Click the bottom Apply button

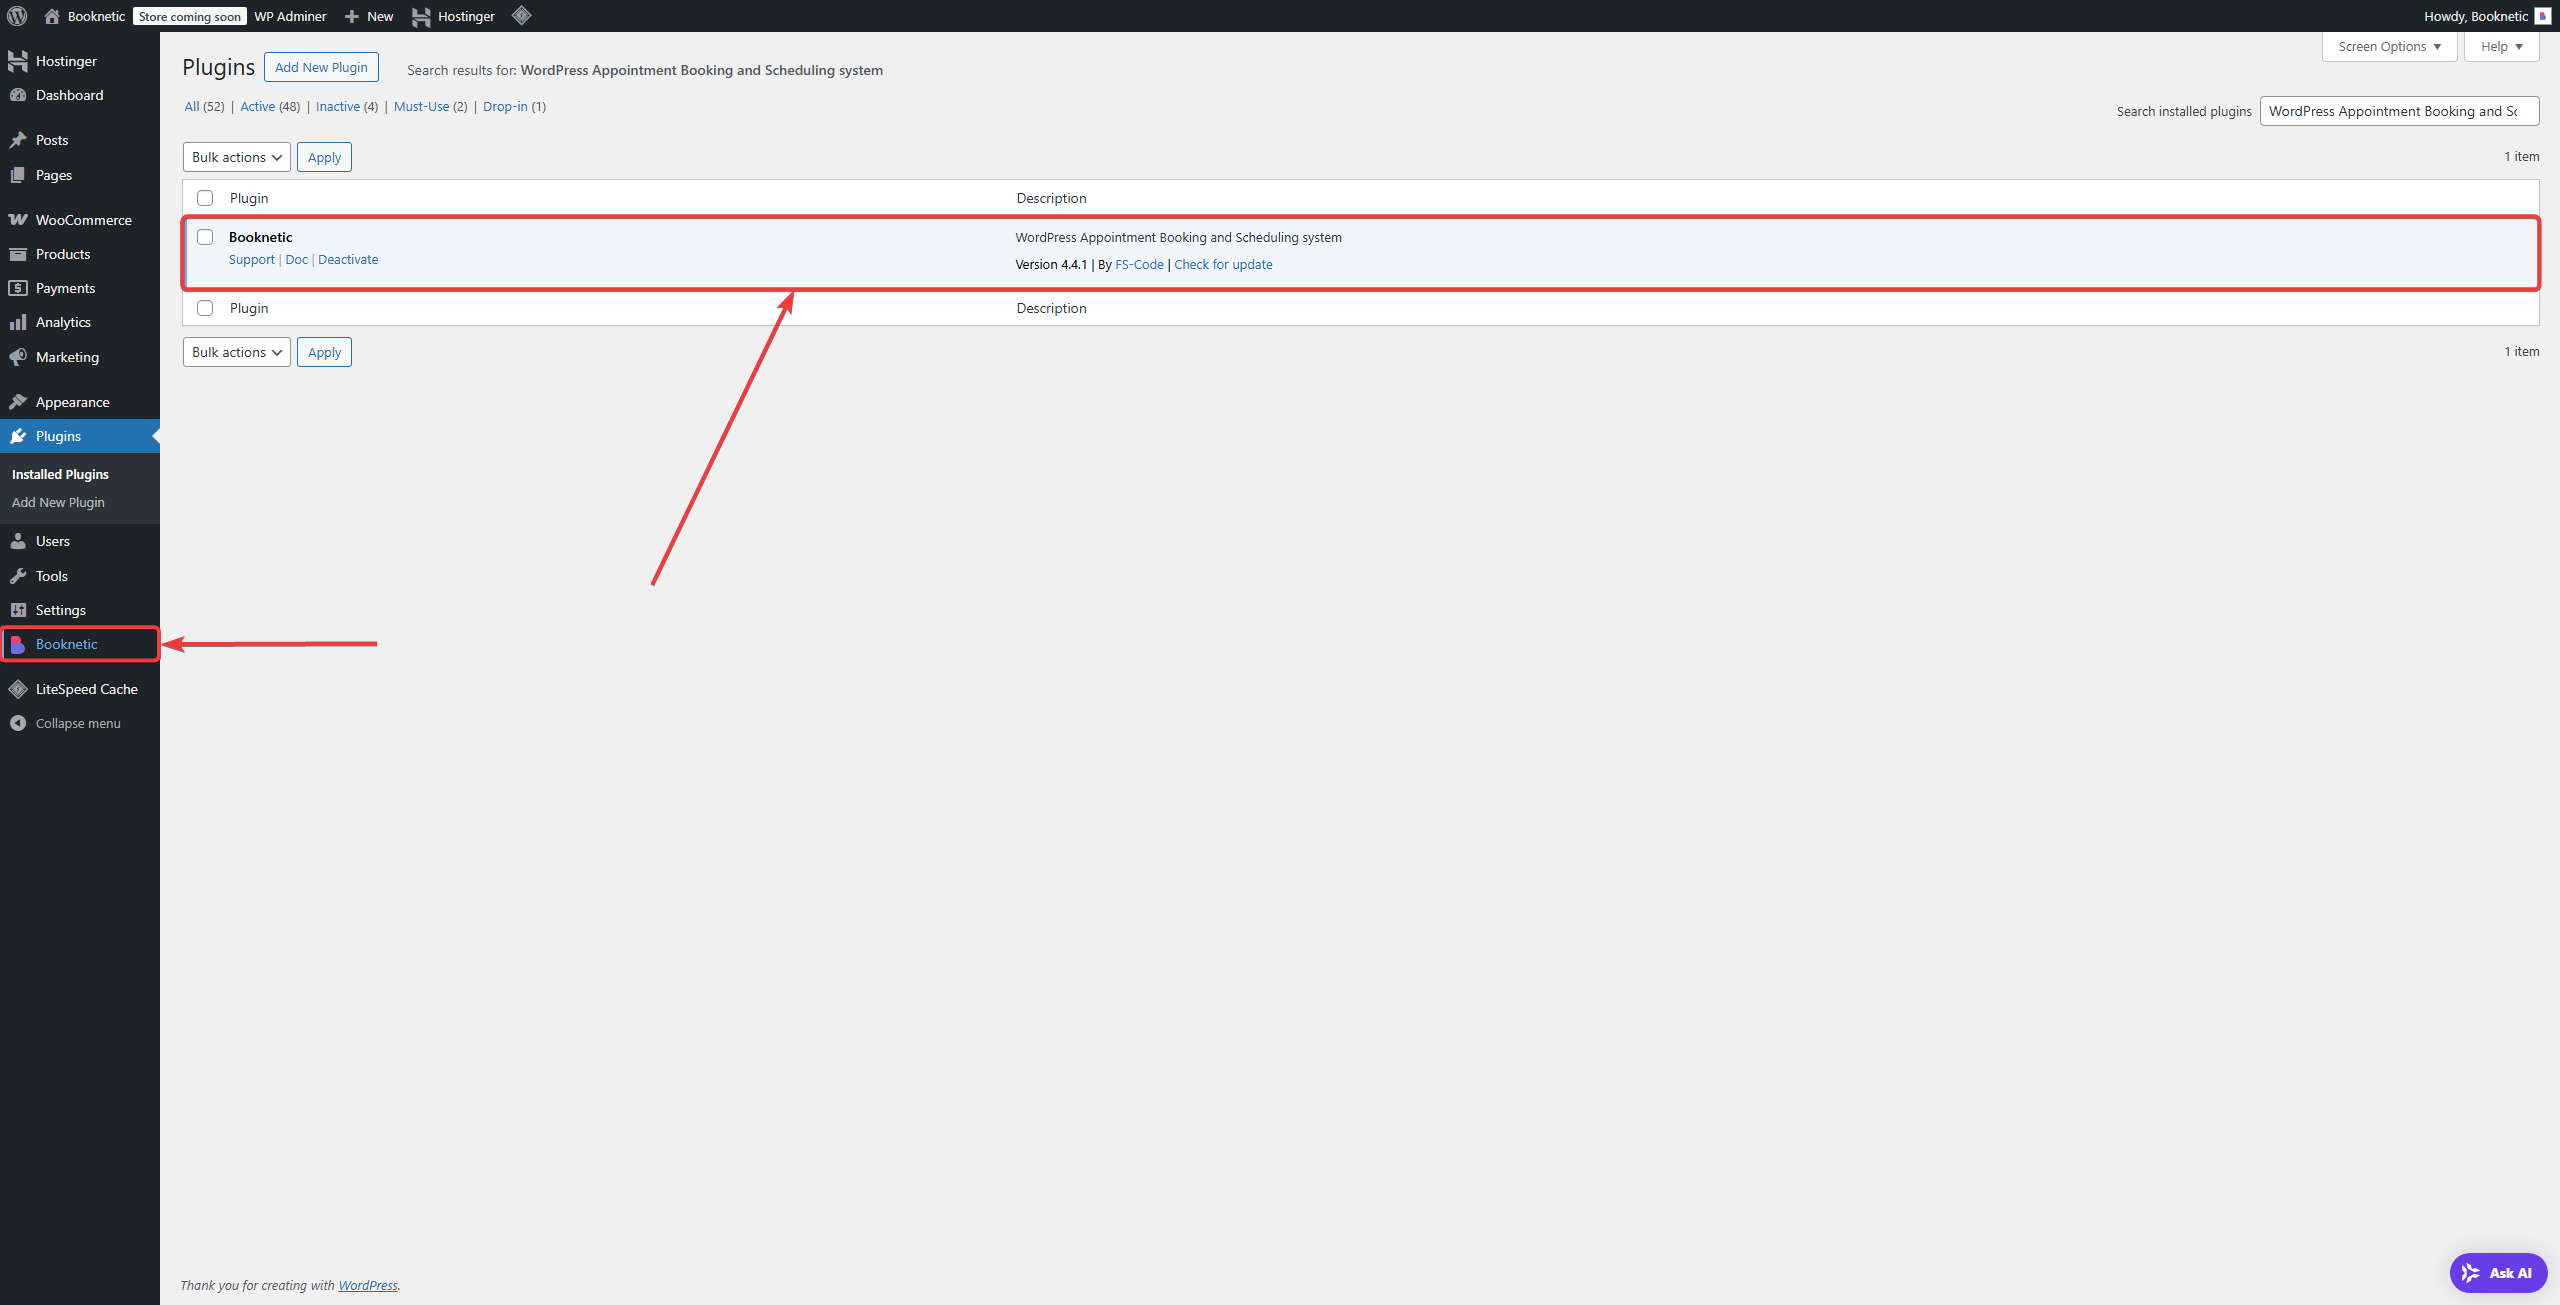point(324,352)
